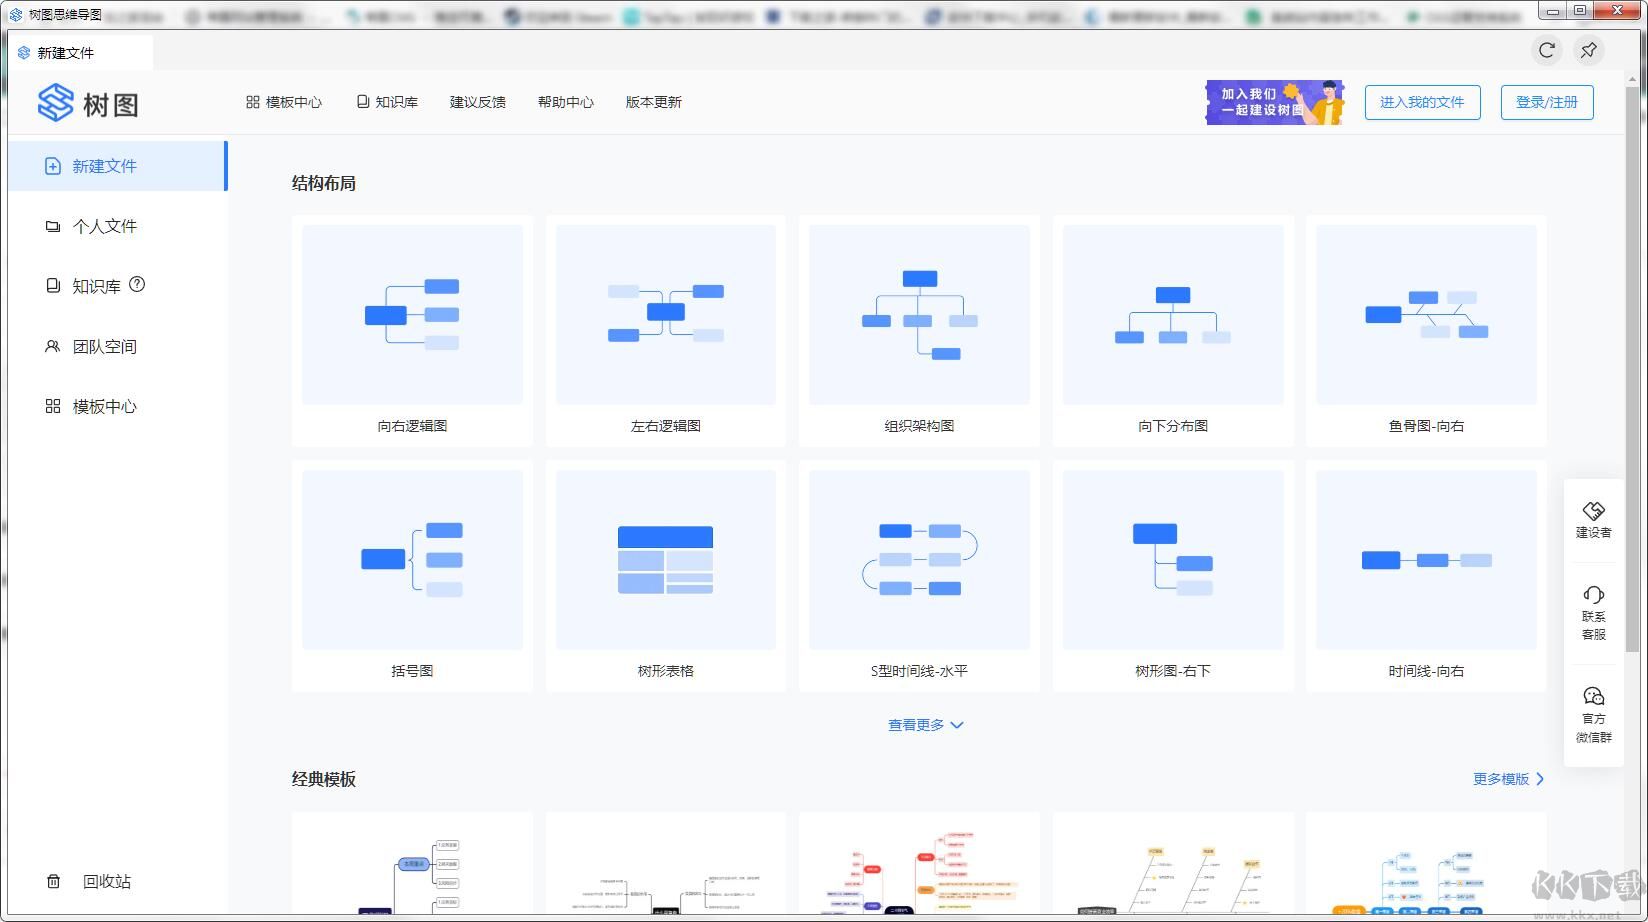Open 建议反馈 in the top navigation

478,102
